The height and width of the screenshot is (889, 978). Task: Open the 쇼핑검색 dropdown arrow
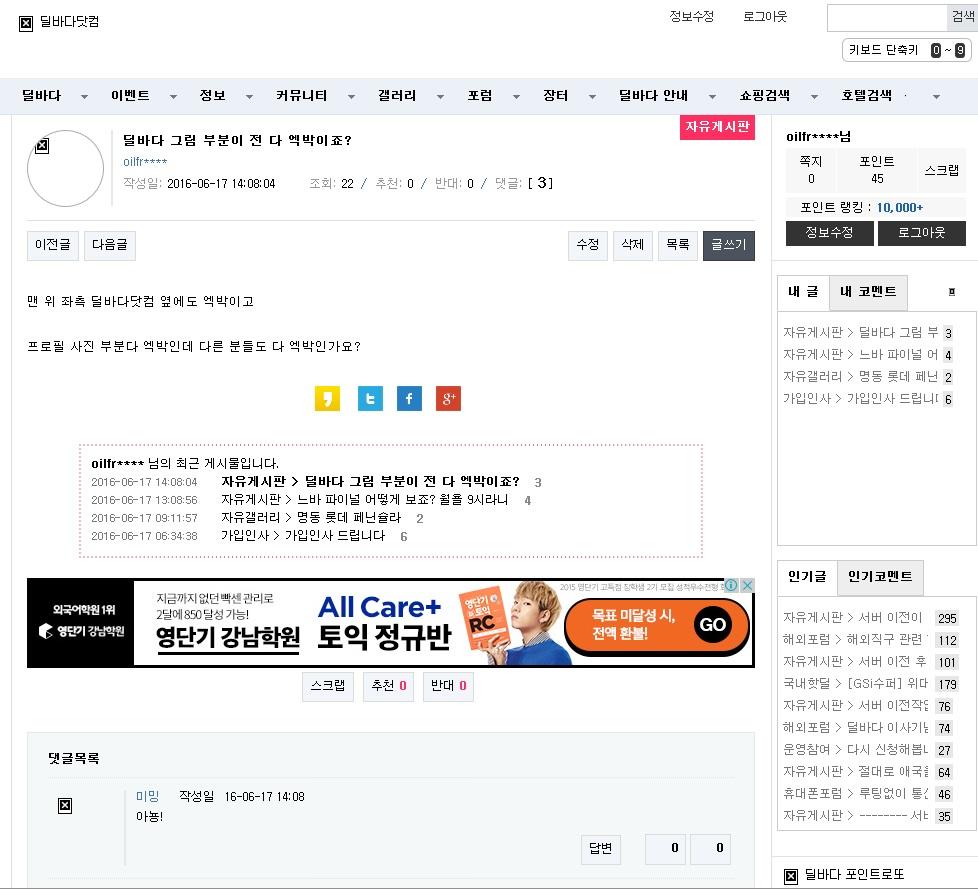pos(814,97)
